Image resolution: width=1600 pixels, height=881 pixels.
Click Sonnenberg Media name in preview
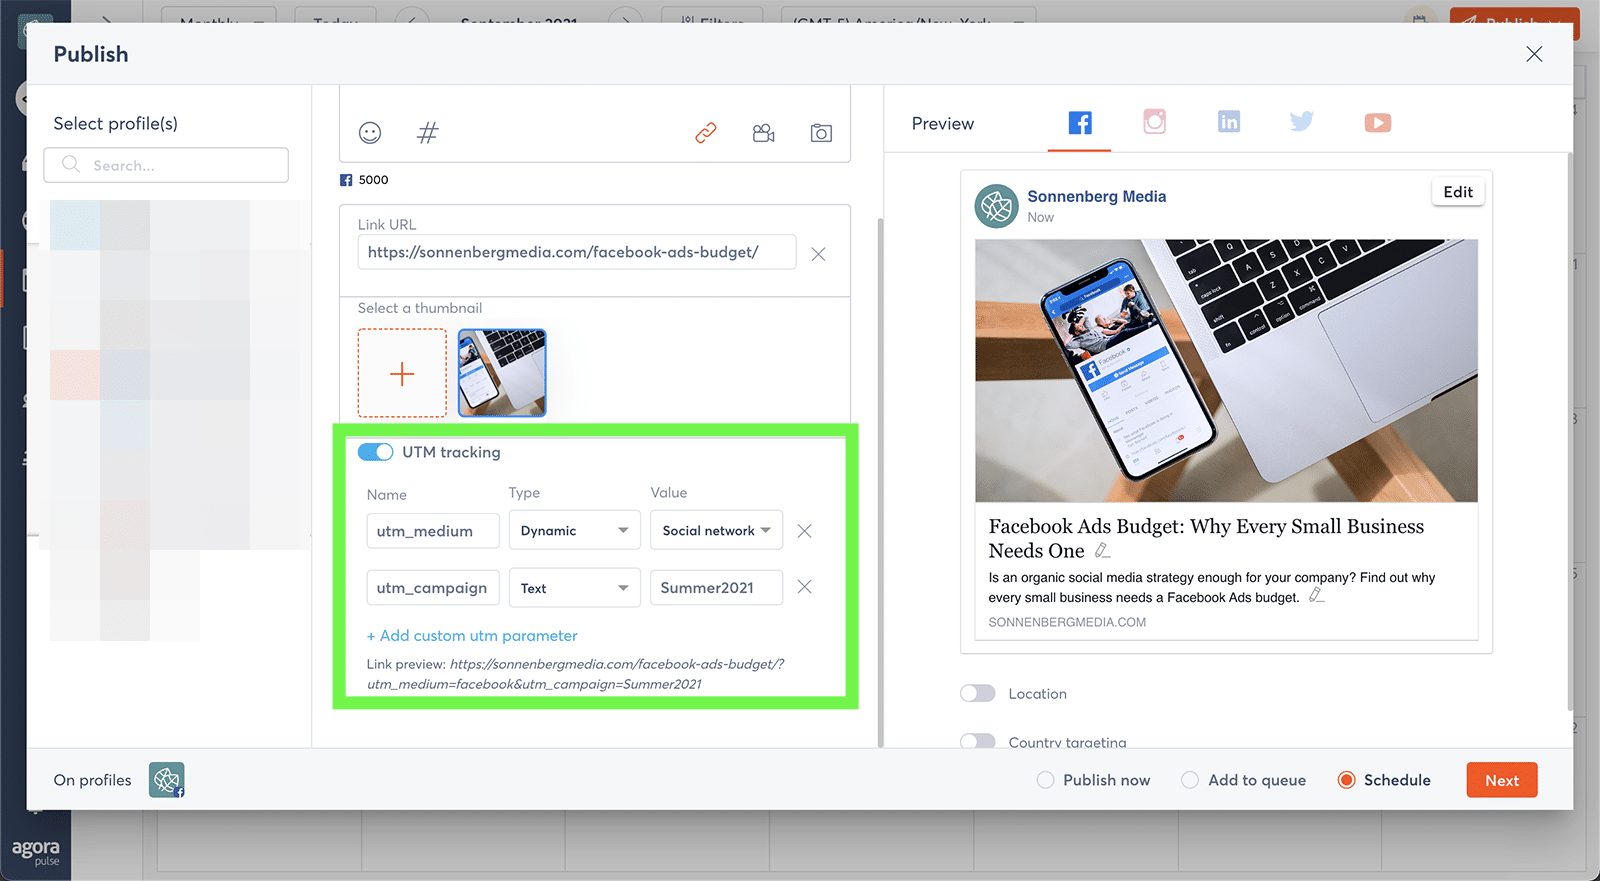click(x=1096, y=196)
